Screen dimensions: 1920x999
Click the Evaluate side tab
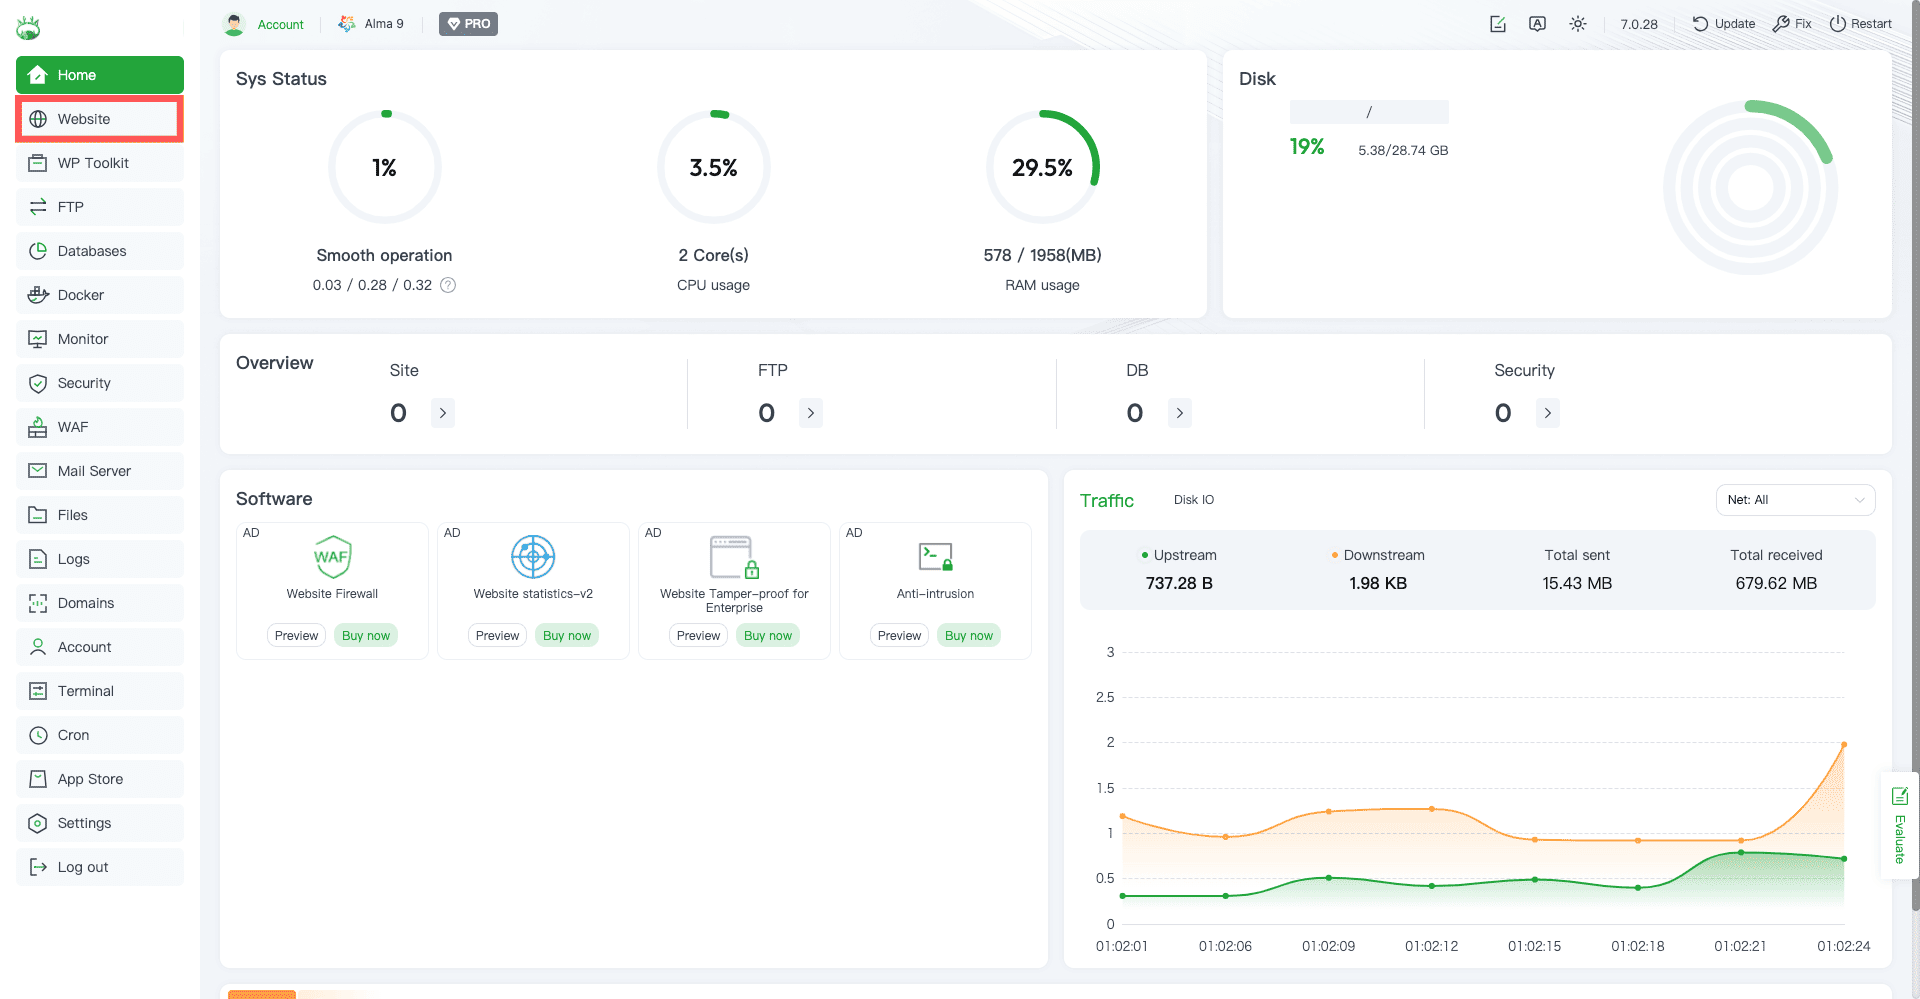pyautogui.click(x=1899, y=825)
